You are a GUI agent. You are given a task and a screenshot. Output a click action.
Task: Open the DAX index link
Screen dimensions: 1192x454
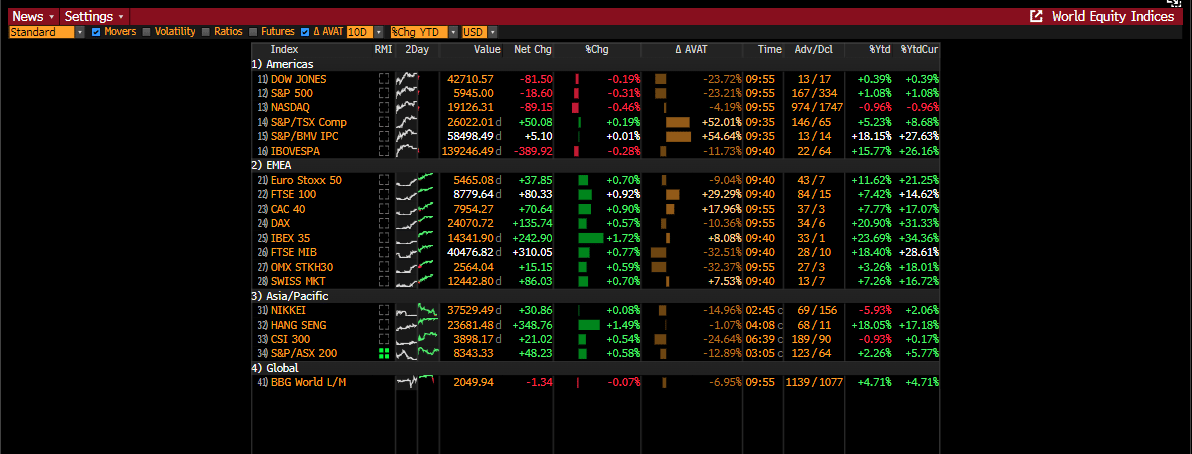click(x=281, y=223)
